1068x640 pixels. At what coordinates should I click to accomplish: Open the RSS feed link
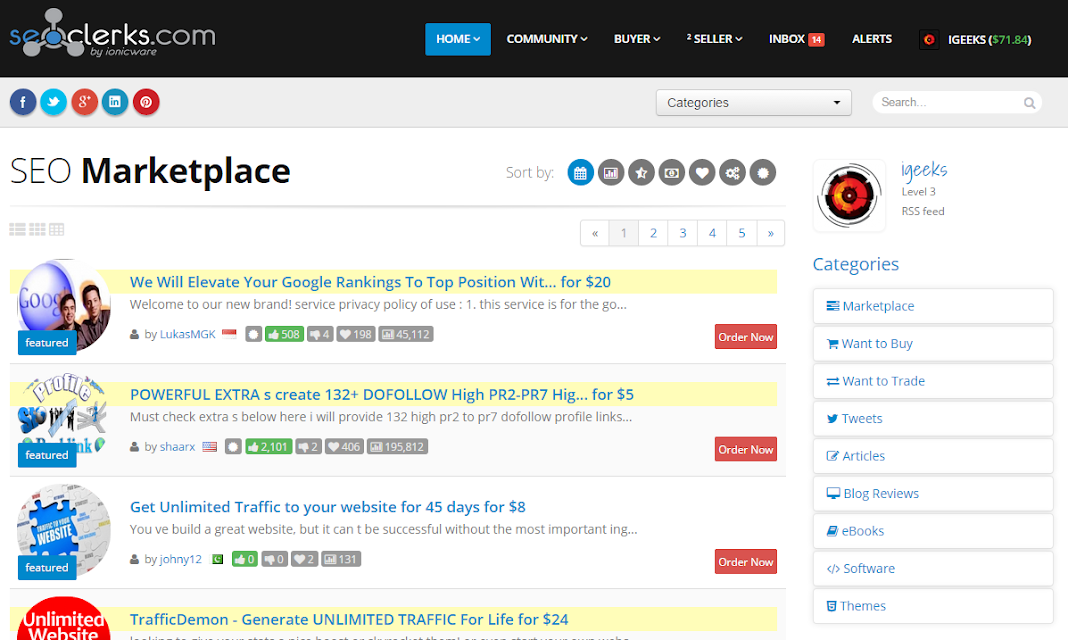923,211
